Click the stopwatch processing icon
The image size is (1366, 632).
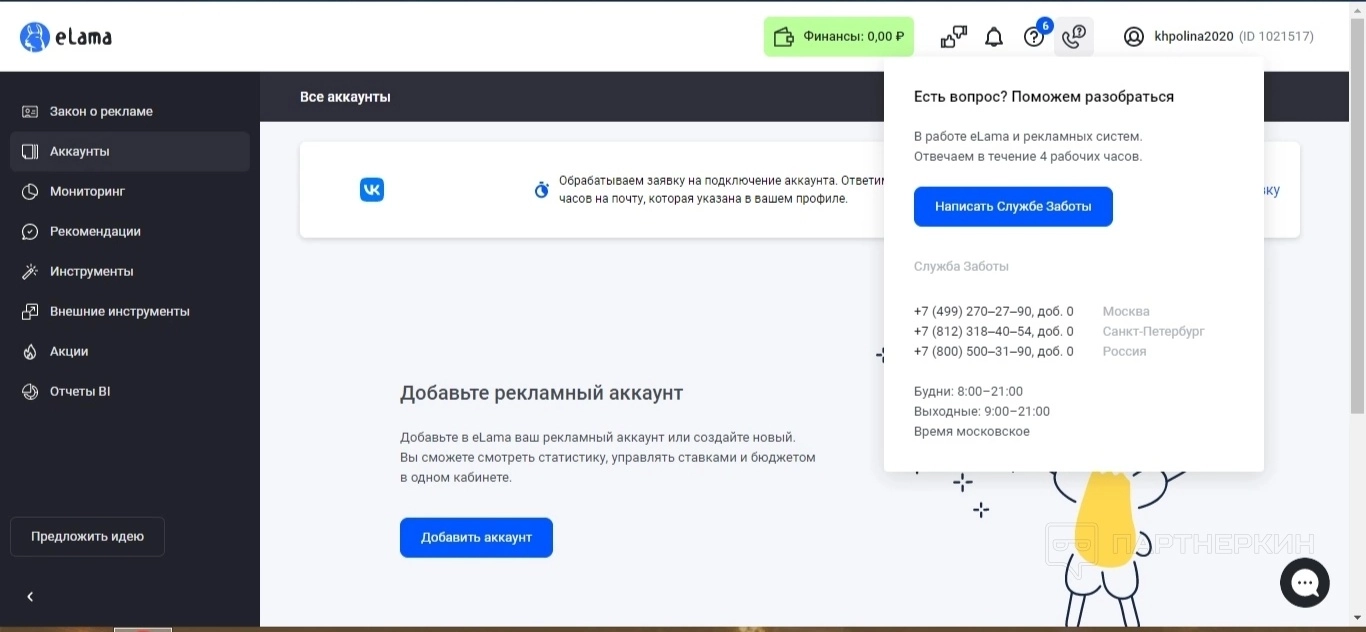click(x=541, y=190)
